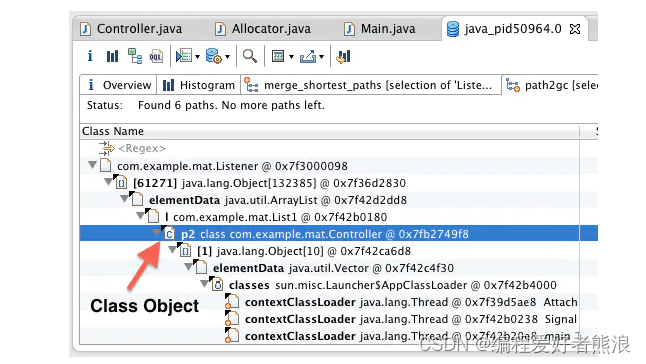This screenshot has width=646, height=364.
Task: Click the classloader icon on AppClassLoader row
Action: pos(217,285)
